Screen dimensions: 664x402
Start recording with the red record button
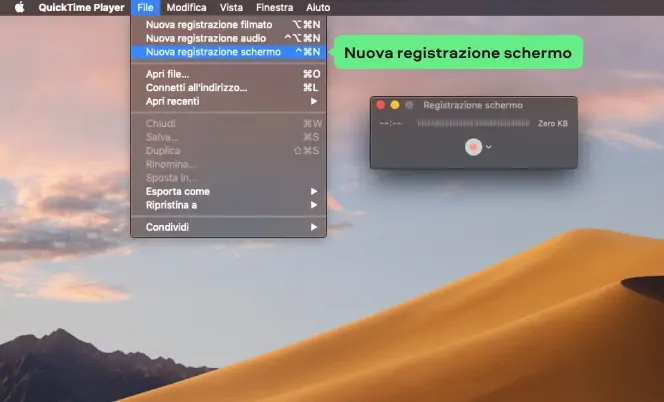pyautogui.click(x=473, y=147)
